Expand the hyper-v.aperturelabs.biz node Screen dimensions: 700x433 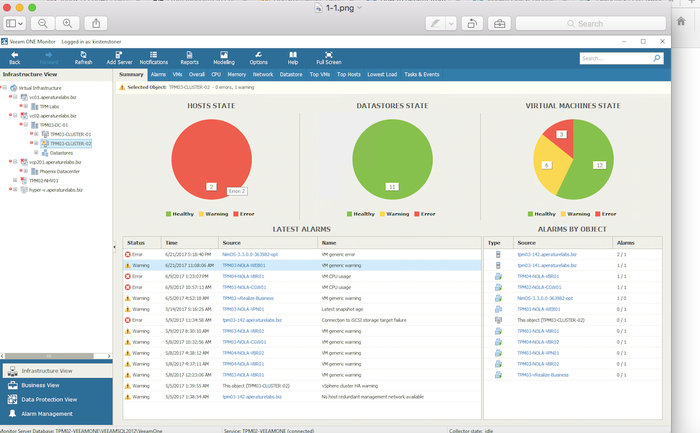coord(13,189)
